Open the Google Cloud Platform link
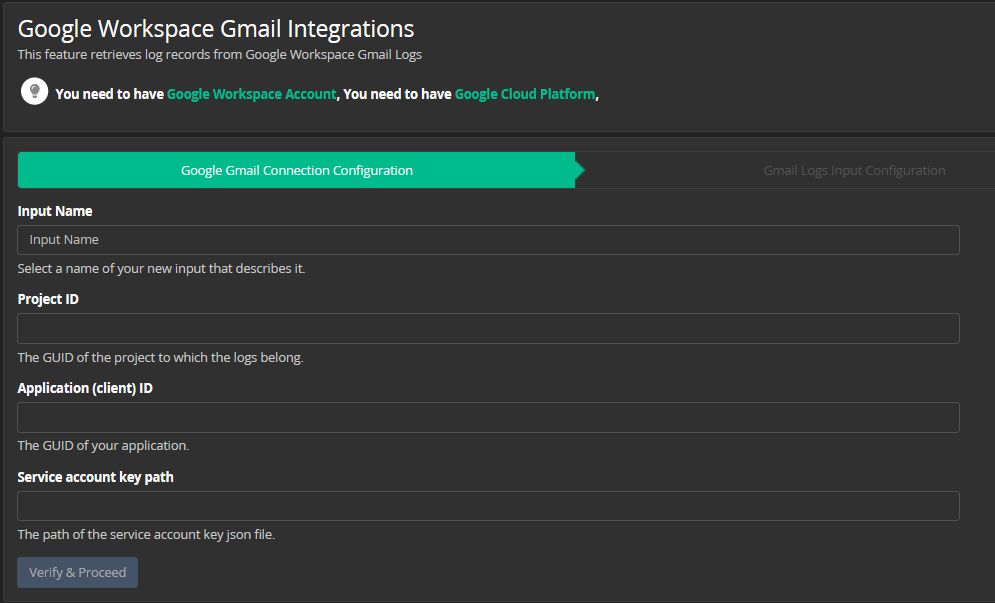 (525, 94)
